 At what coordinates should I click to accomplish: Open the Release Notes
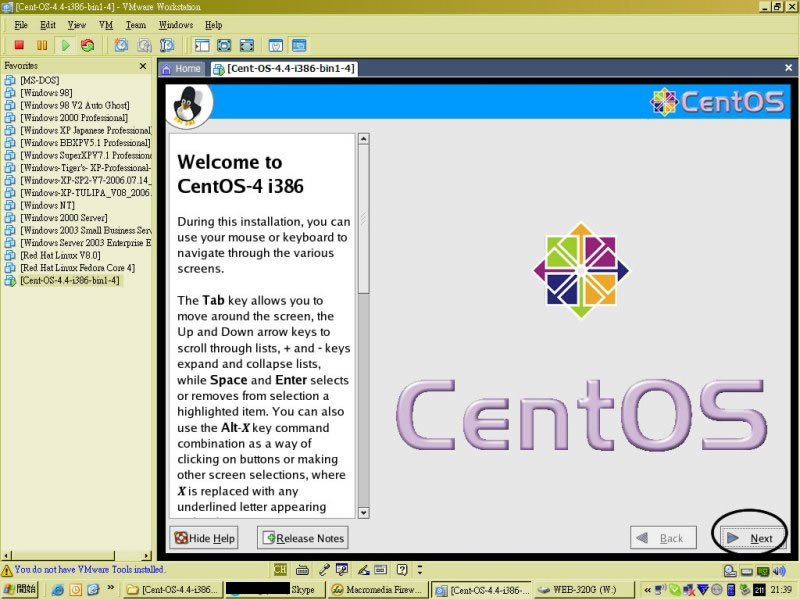[x=303, y=538]
